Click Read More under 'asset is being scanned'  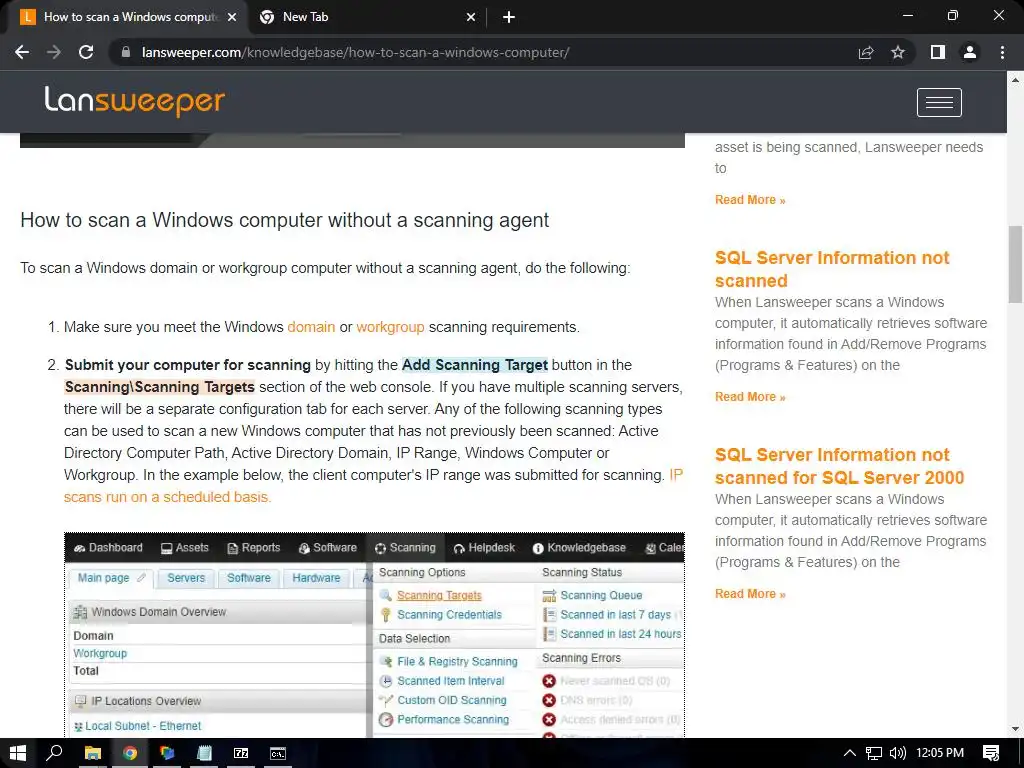(x=750, y=200)
